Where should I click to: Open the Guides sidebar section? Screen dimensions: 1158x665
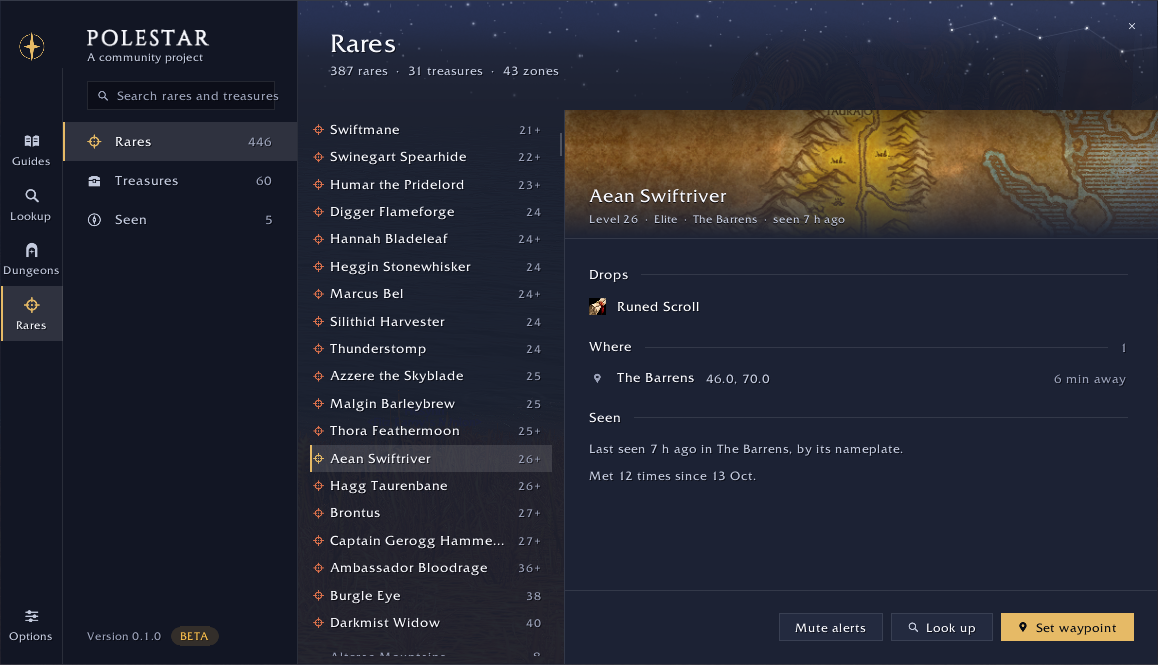tap(31, 150)
